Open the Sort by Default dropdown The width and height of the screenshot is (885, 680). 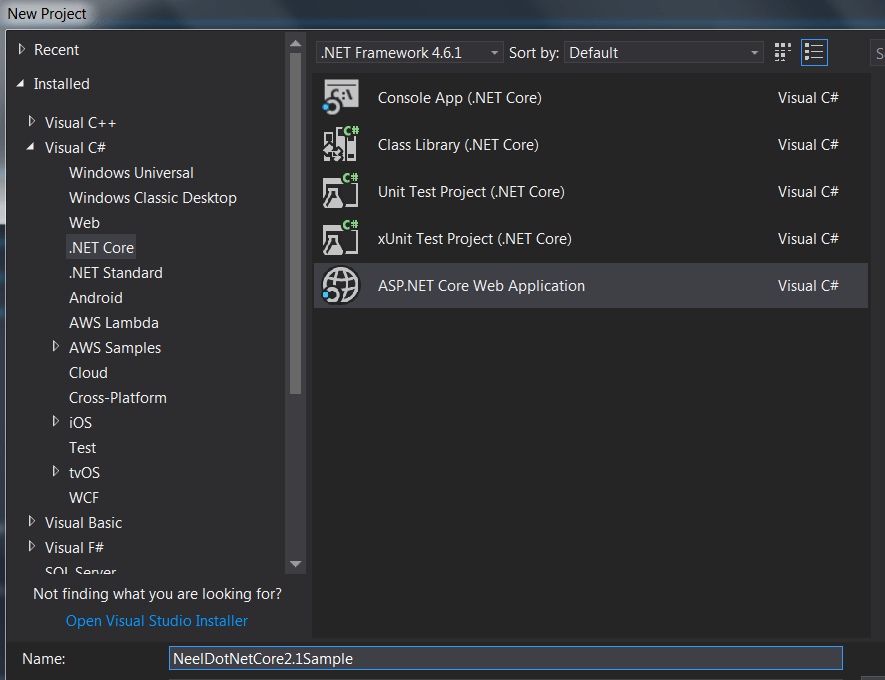click(664, 53)
